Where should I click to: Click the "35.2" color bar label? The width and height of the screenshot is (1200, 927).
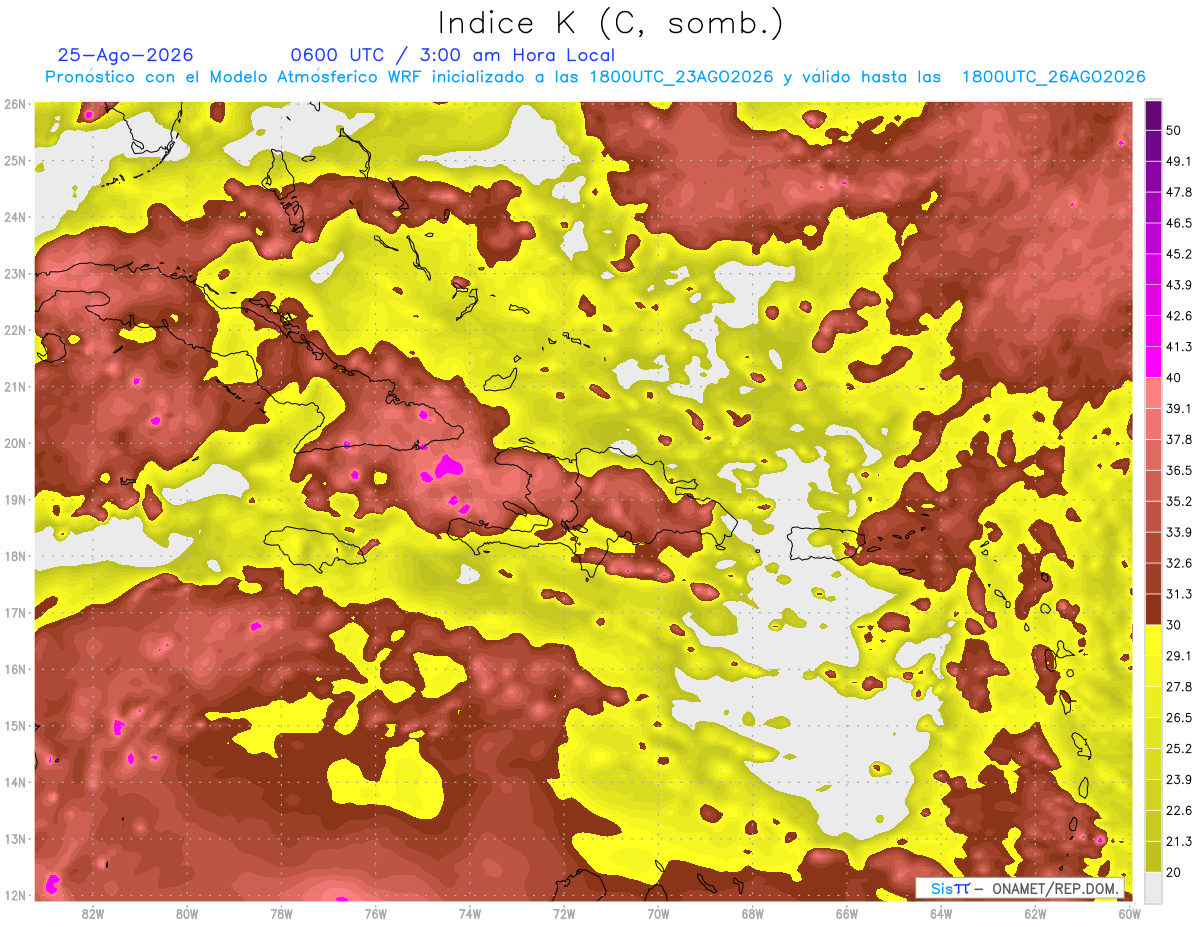coord(1179,501)
